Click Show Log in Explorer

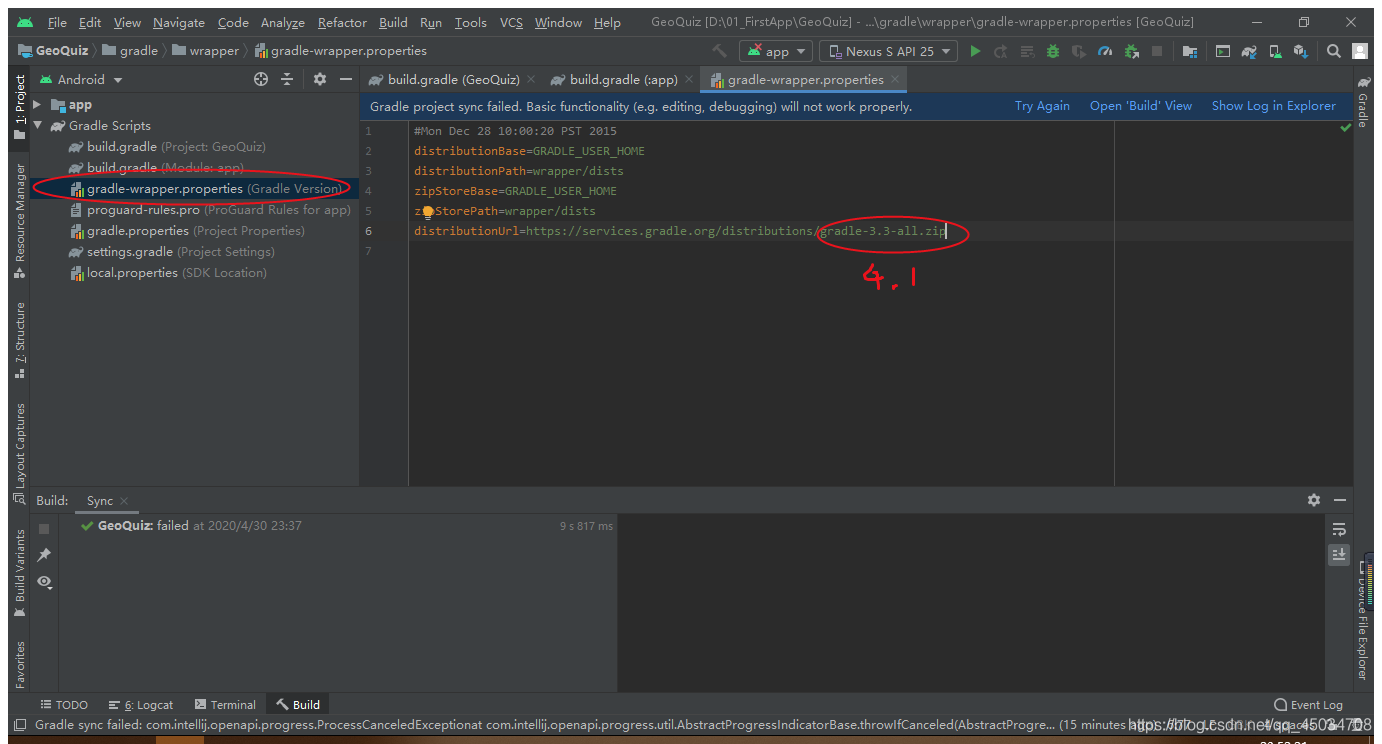(1273, 105)
